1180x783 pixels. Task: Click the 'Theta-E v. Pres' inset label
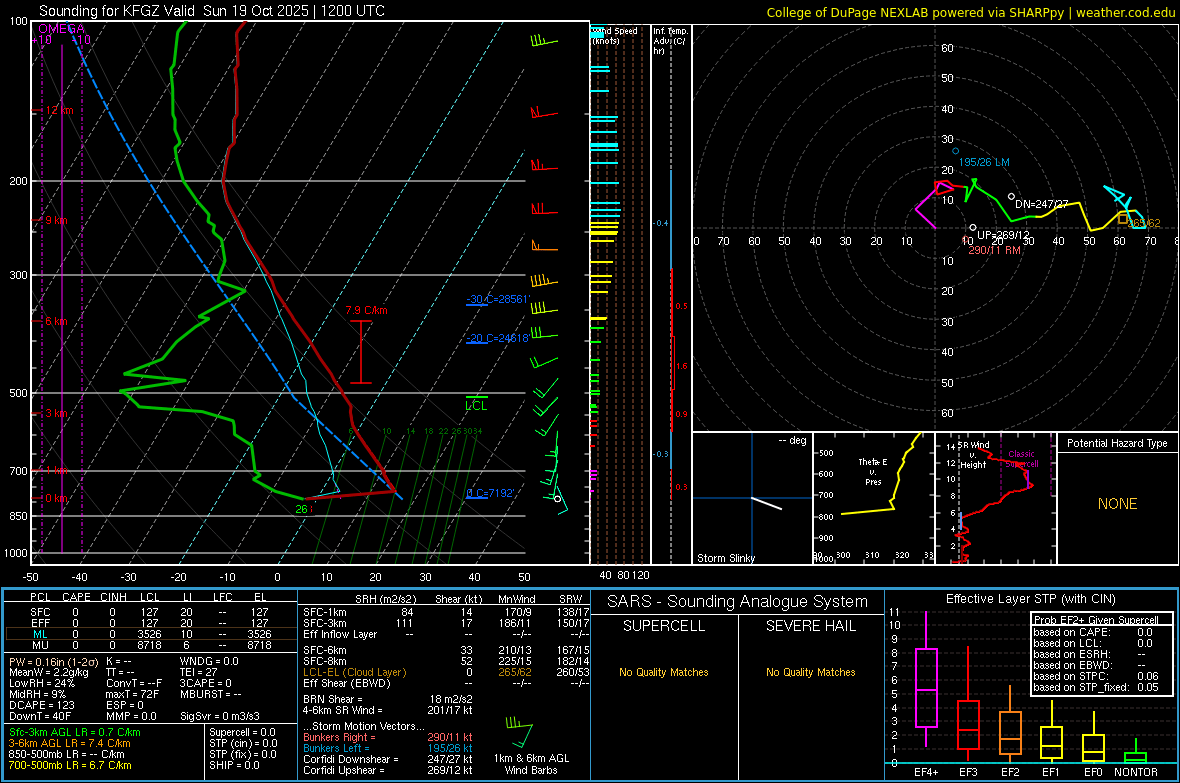tap(873, 471)
